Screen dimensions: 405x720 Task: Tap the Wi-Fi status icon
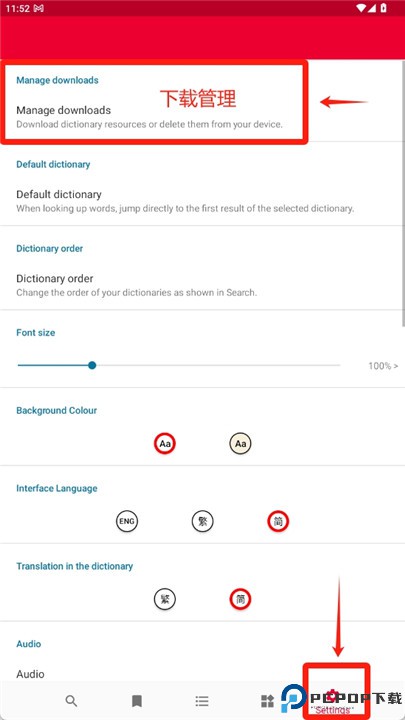pyautogui.click(x=361, y=8)
